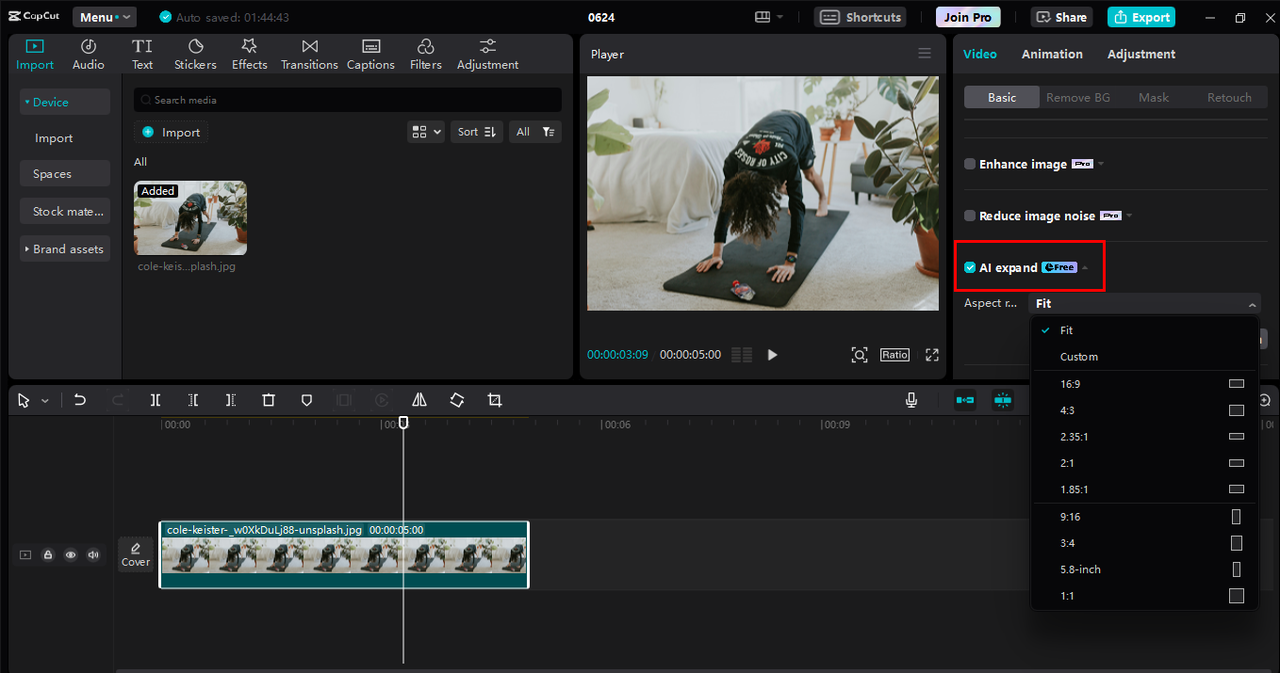Open the Ratio options in player
Viewport: 1280px width, 673px height.
coord(895,355)
